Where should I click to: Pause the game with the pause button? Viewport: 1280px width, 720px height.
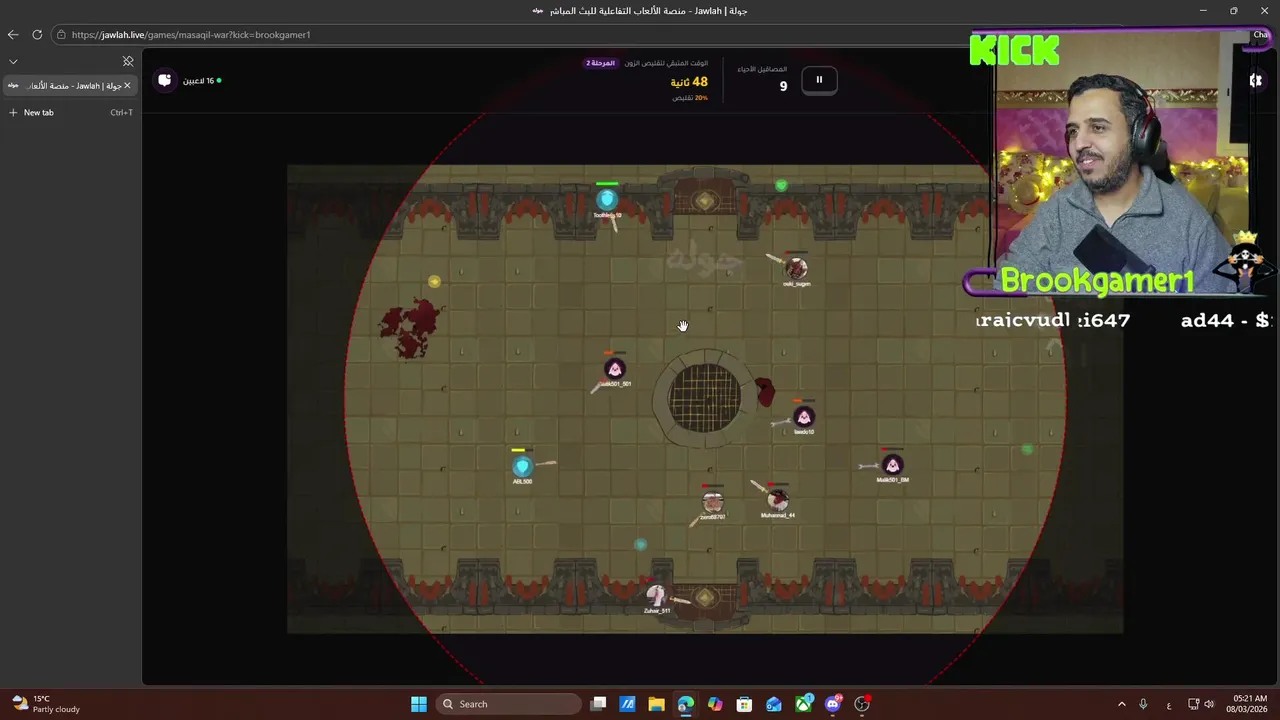[x=819, y=80]
